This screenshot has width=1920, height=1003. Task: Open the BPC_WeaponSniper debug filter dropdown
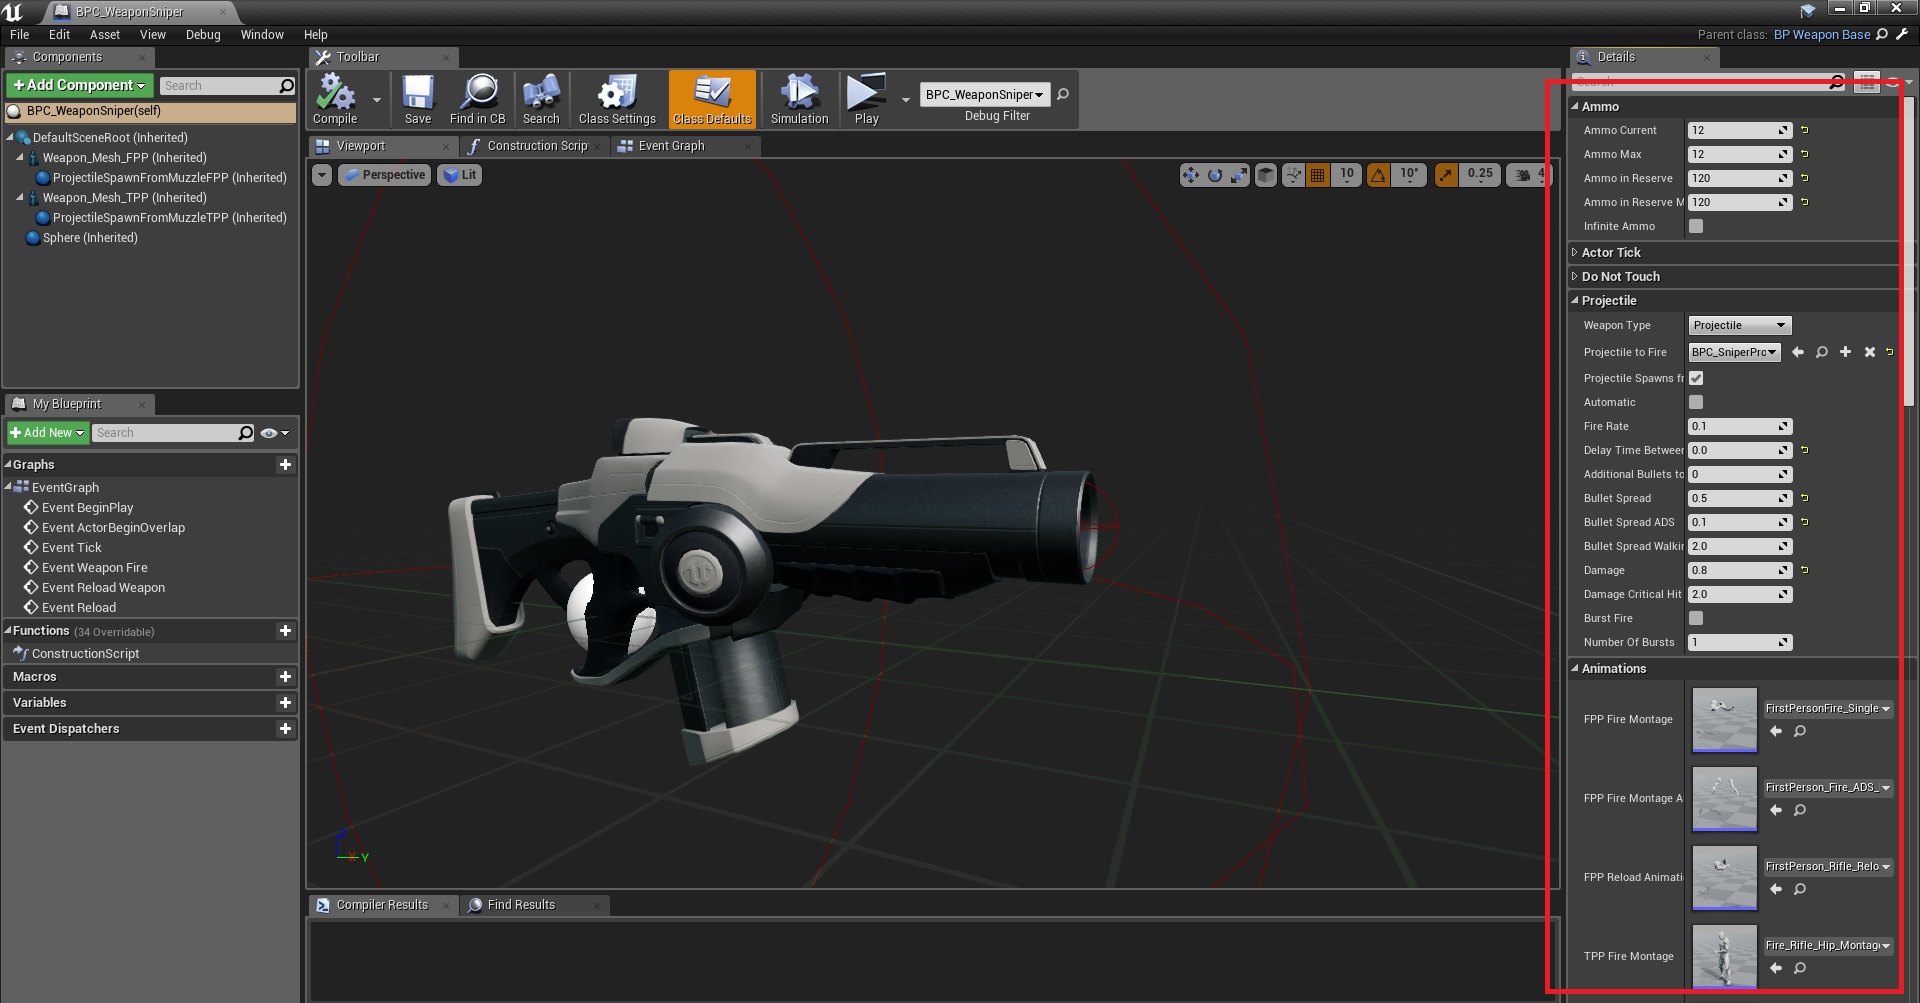click(984, 95)
